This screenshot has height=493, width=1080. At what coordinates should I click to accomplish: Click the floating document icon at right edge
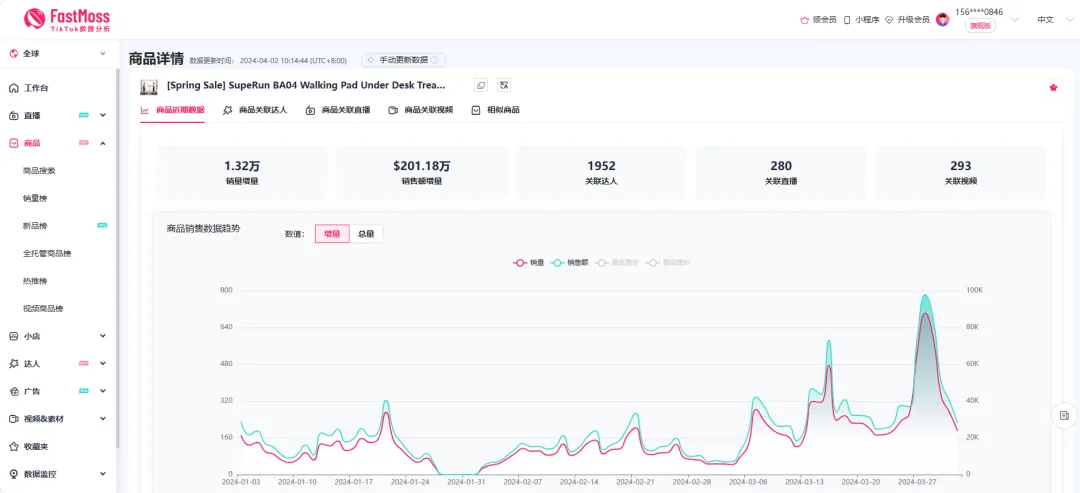click(x=1064, y=415)
